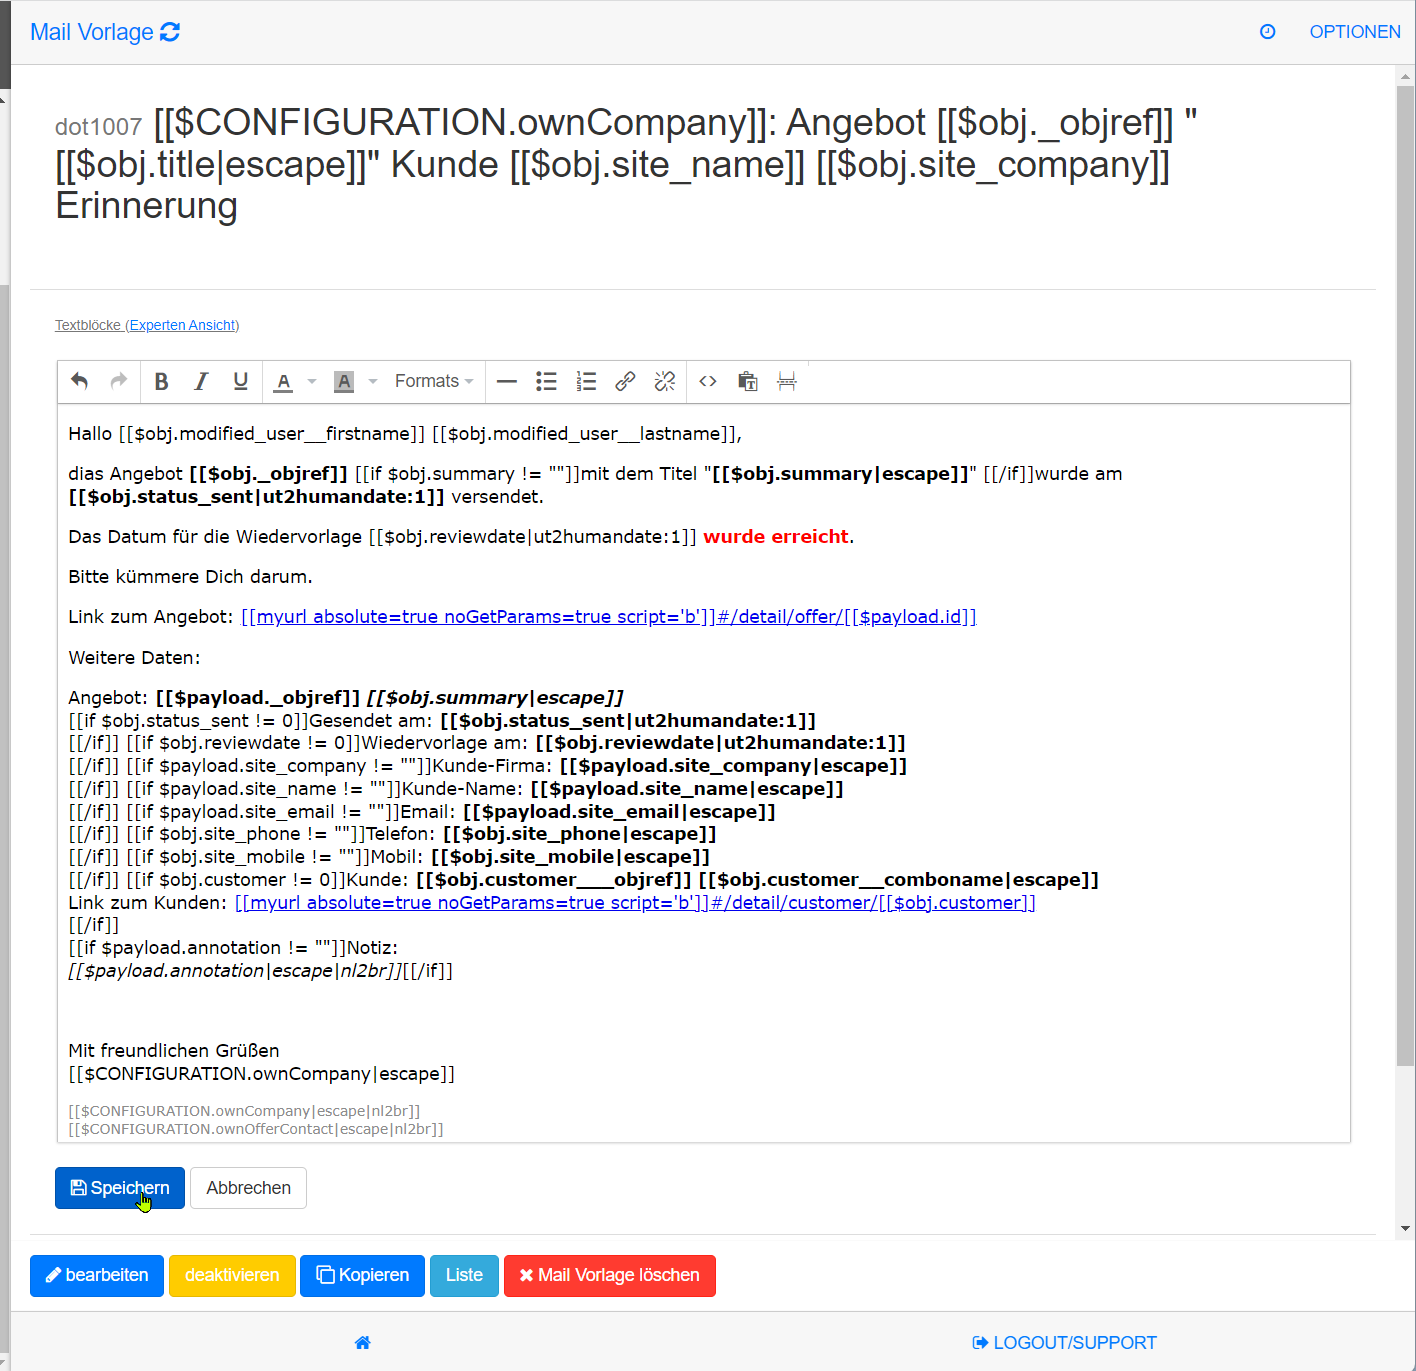Click the customer detail link in the editor

635,903
